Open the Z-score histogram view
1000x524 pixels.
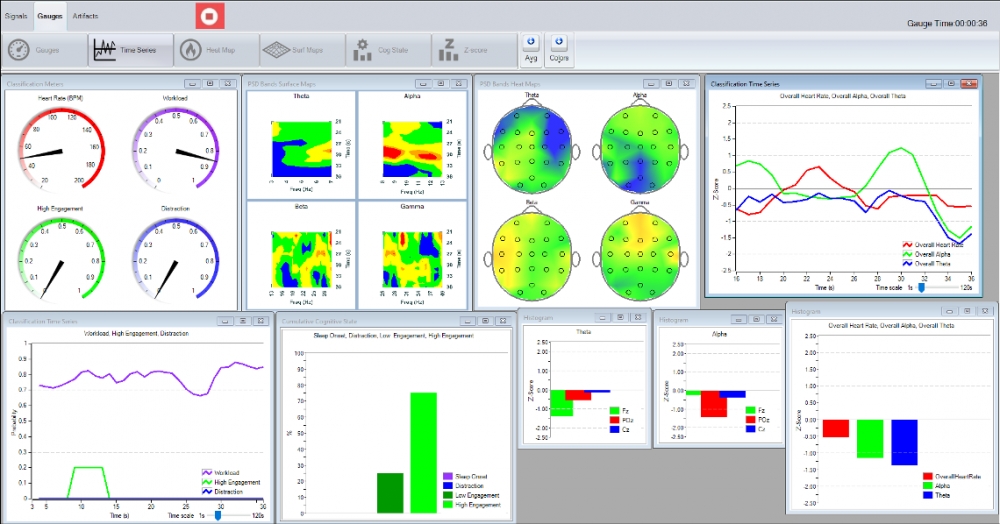(469, 49)
